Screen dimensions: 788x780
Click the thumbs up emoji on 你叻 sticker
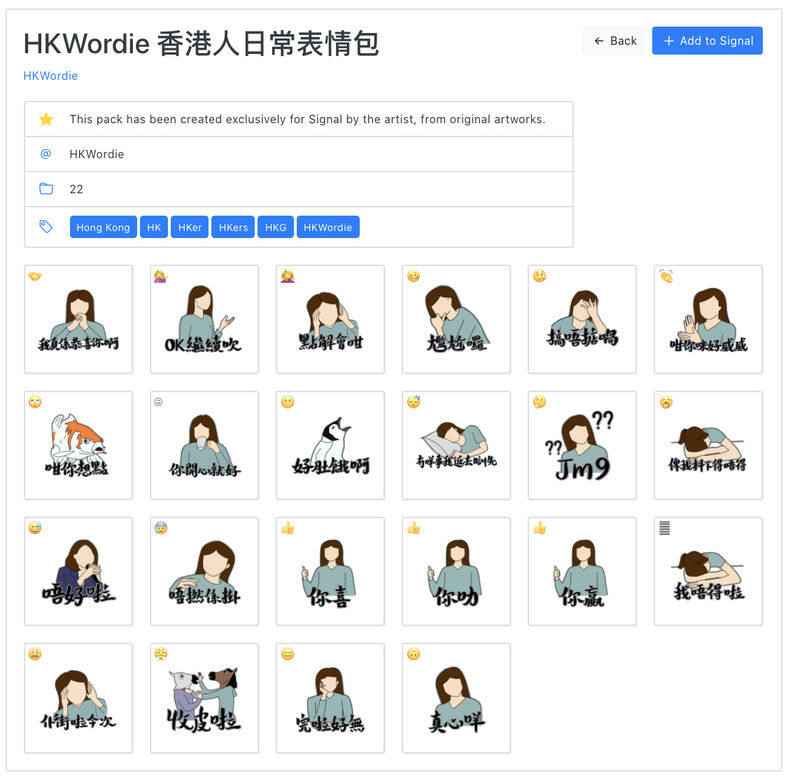(x=414, y=528)
